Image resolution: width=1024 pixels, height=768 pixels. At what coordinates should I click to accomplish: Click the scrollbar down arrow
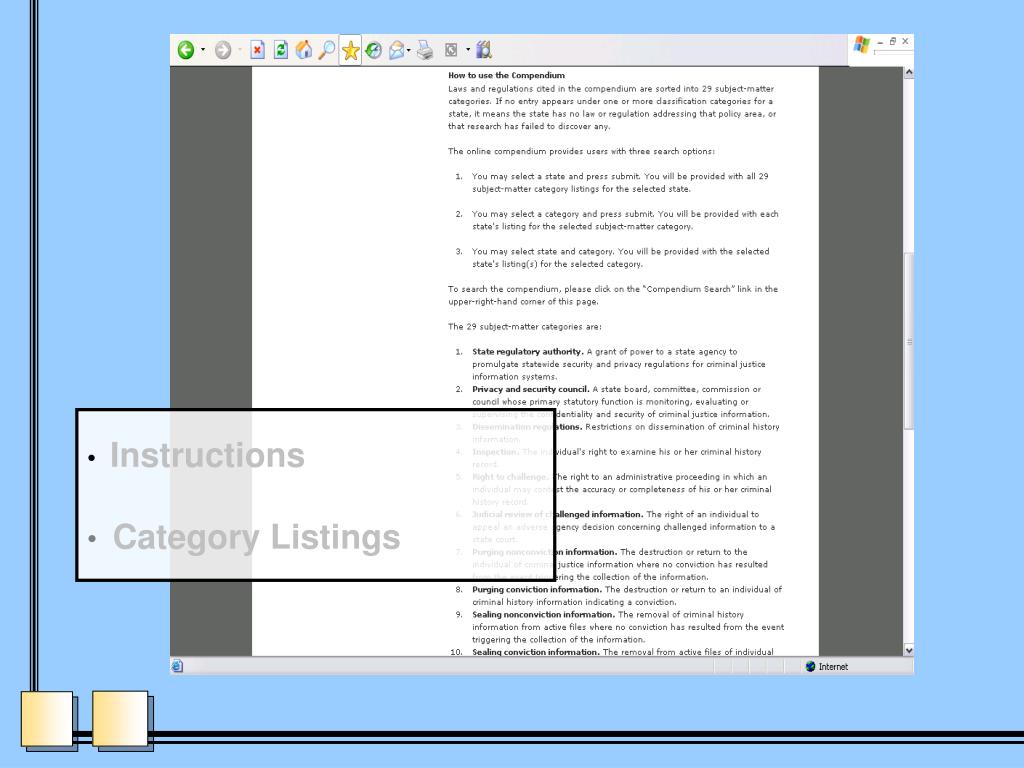pos(908,650)
